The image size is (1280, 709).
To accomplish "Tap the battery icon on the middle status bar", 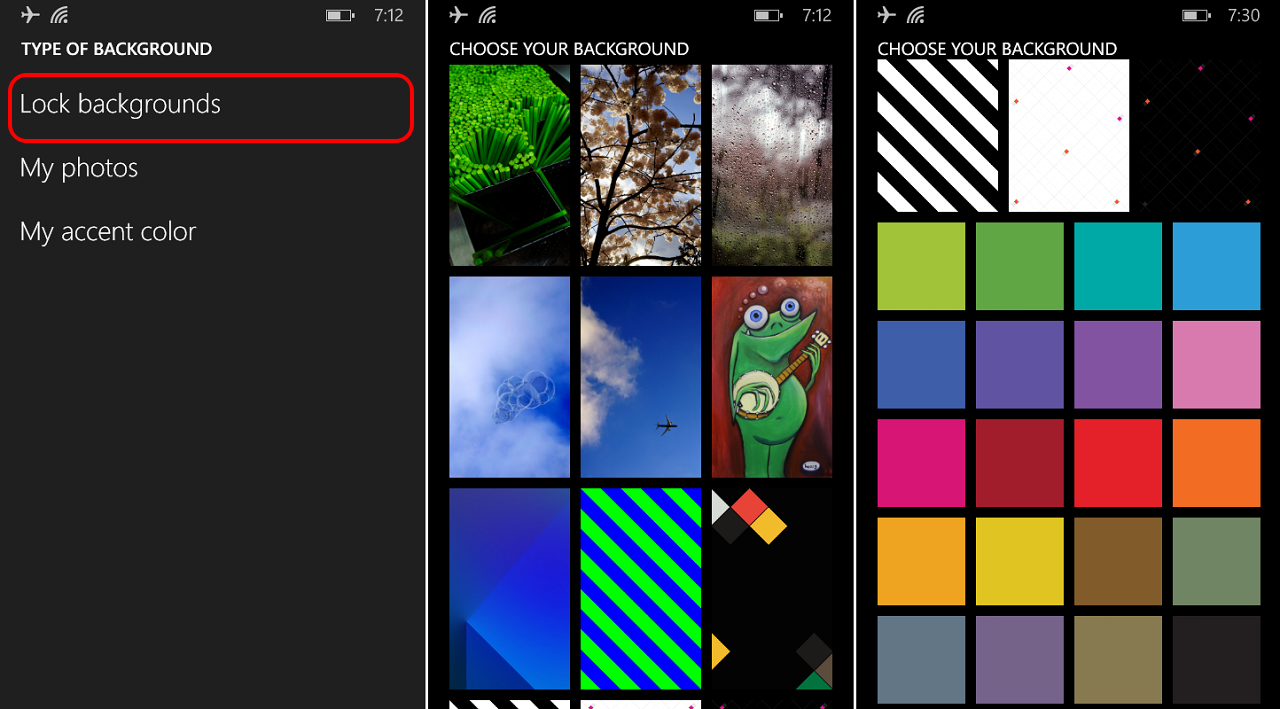I will 771,15.
